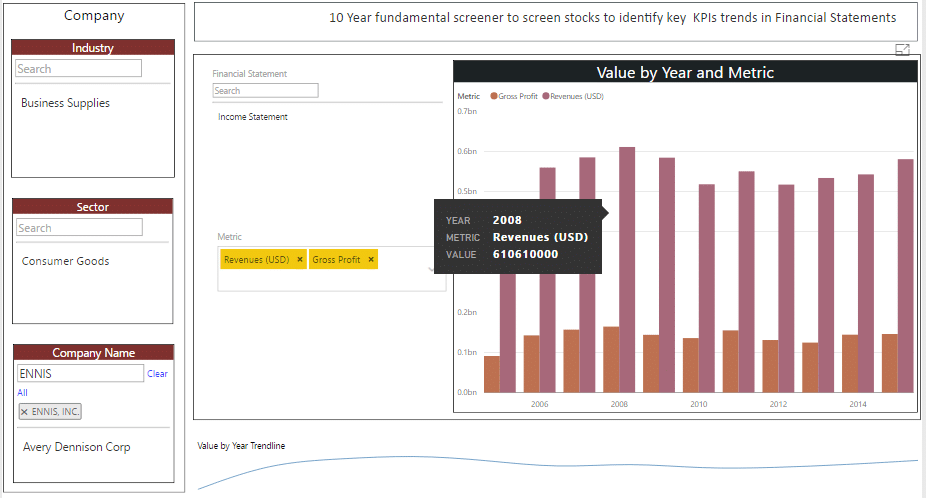Viewport: 926px width, 498px height.
Task: Click the Sector search box
Action: [80, 227]
